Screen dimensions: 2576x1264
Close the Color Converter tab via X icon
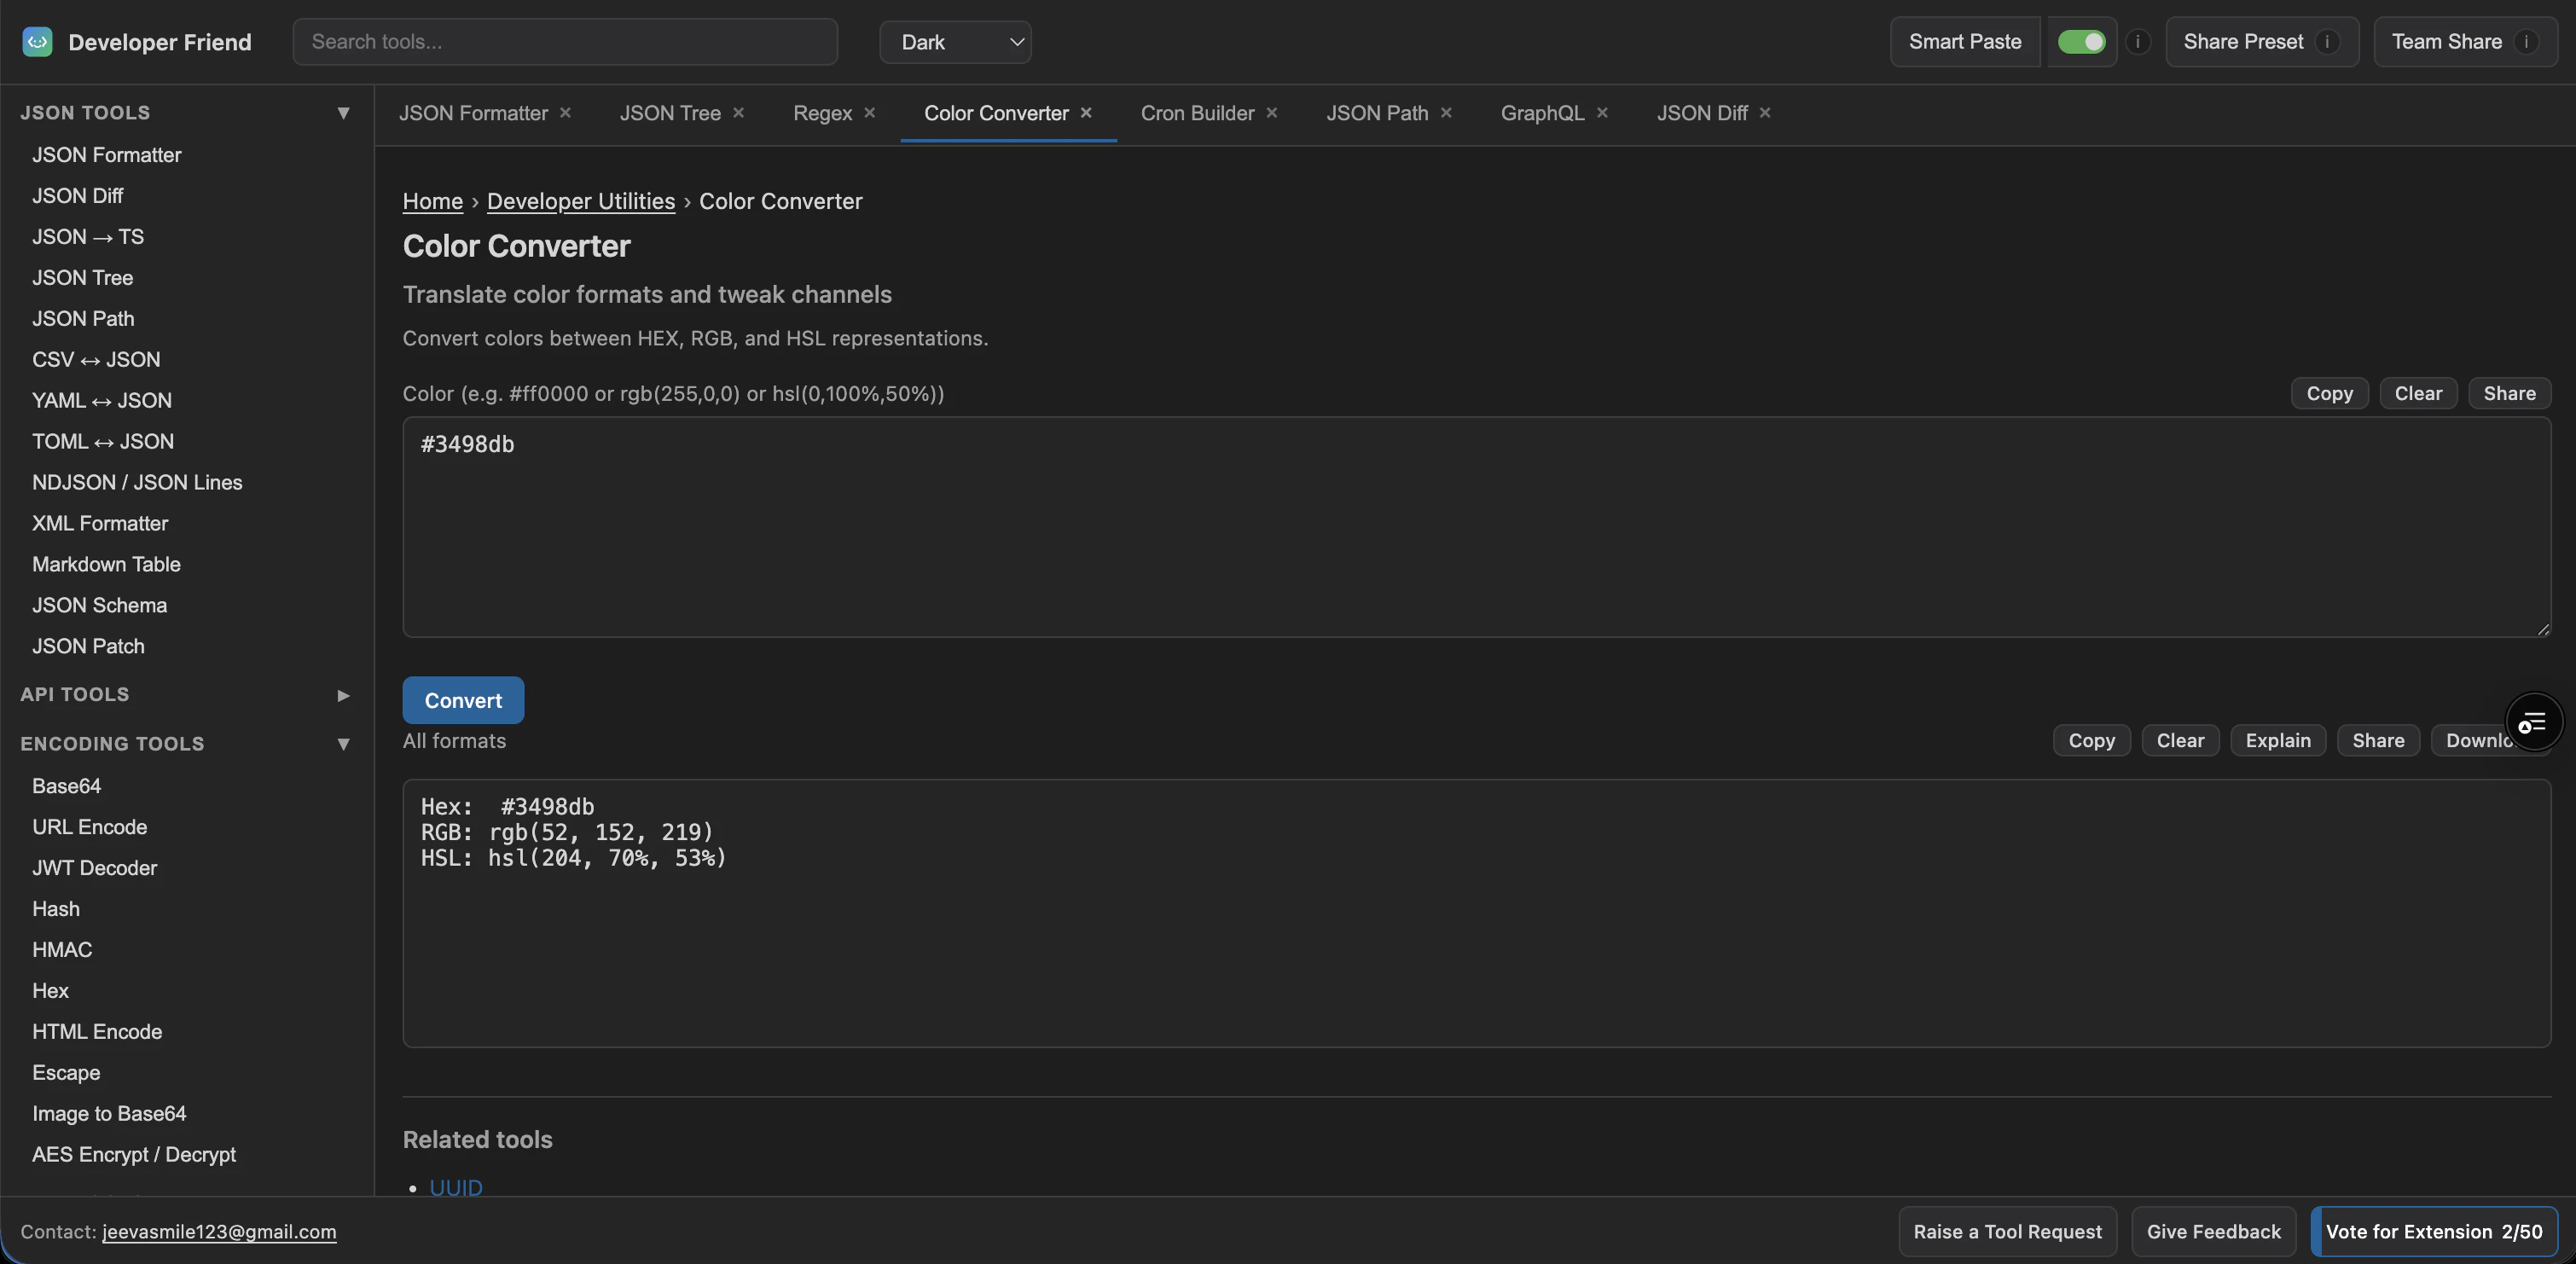pos(1086,113)
